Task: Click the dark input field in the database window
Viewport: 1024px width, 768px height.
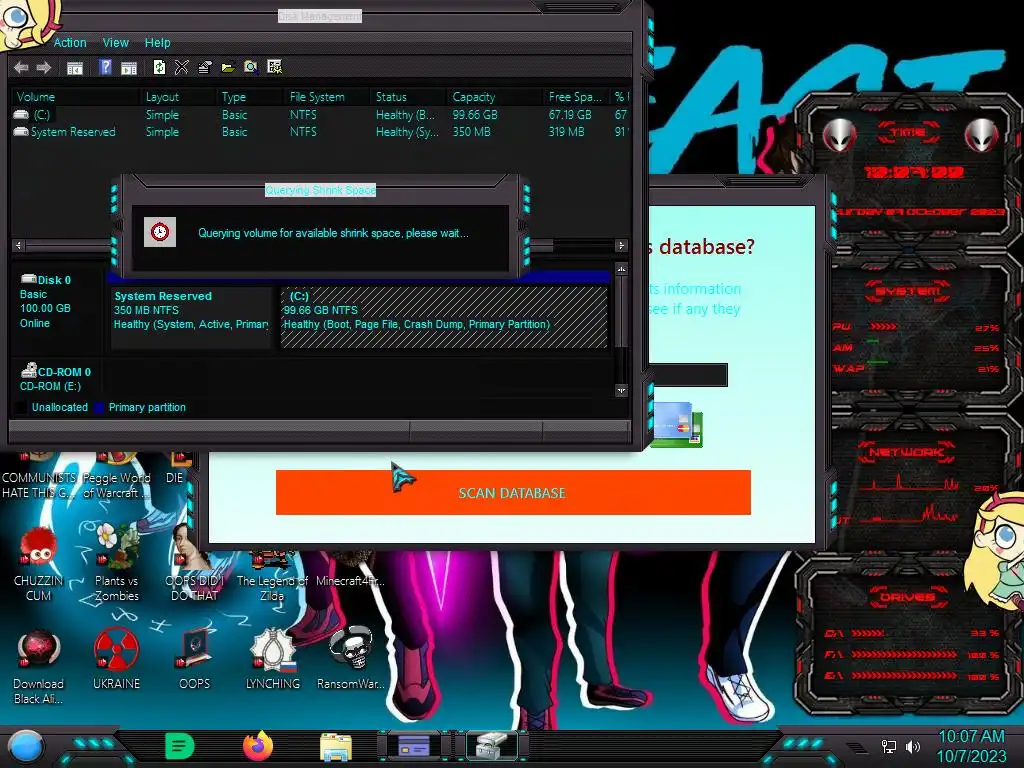Action: pos(688,375)
